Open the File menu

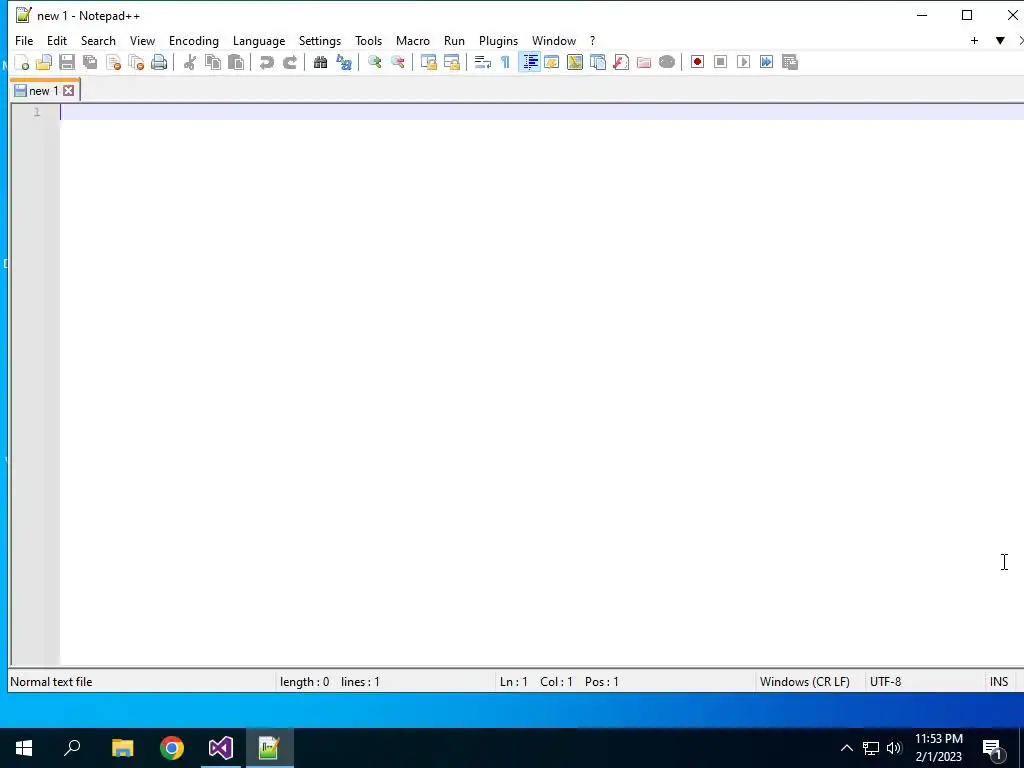click(24, 40)
